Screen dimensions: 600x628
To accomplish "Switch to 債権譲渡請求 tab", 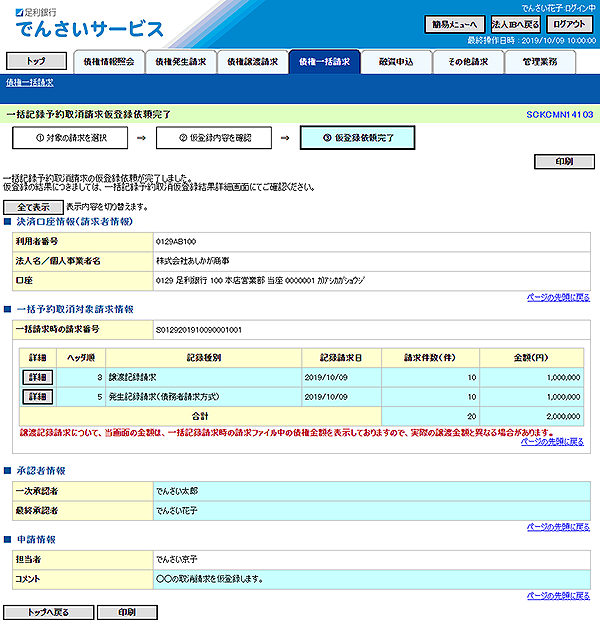I will [253, 62].
